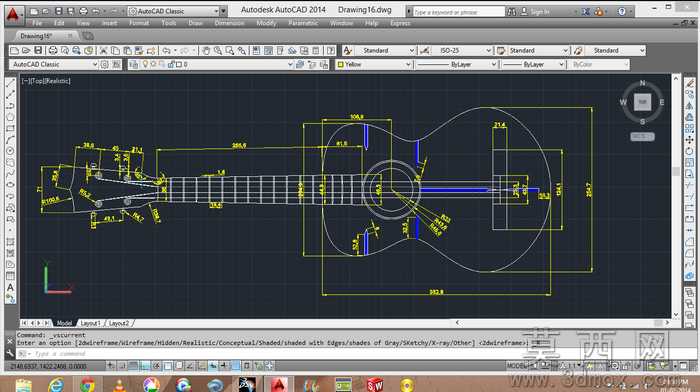Click Save in the Standard toolbar
Viewport: 700px width, 392px height.
point(38,50)
